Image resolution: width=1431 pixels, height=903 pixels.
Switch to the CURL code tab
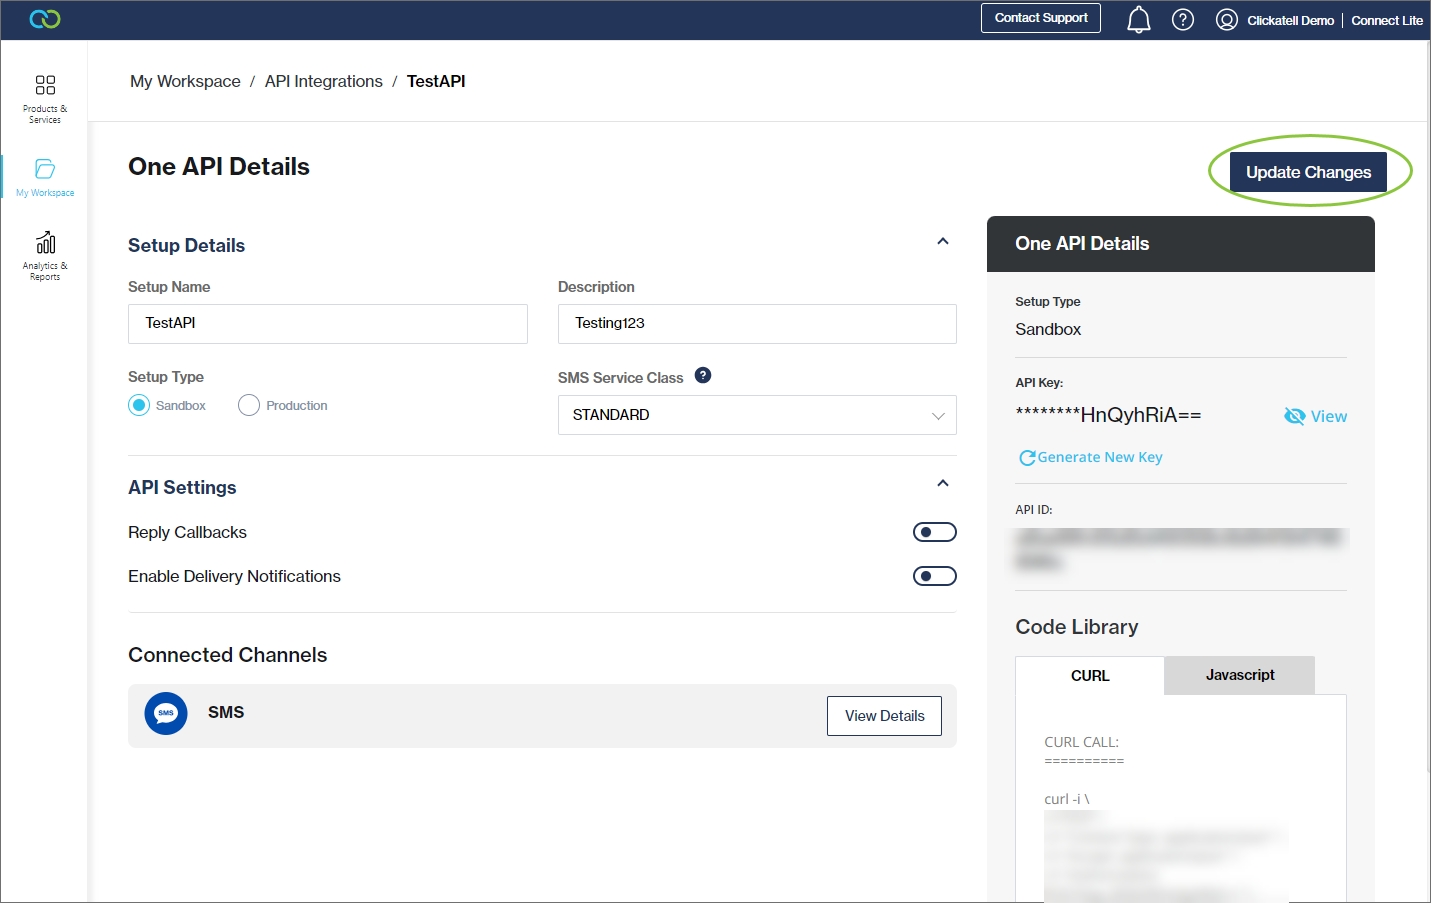click(1089, 676)
